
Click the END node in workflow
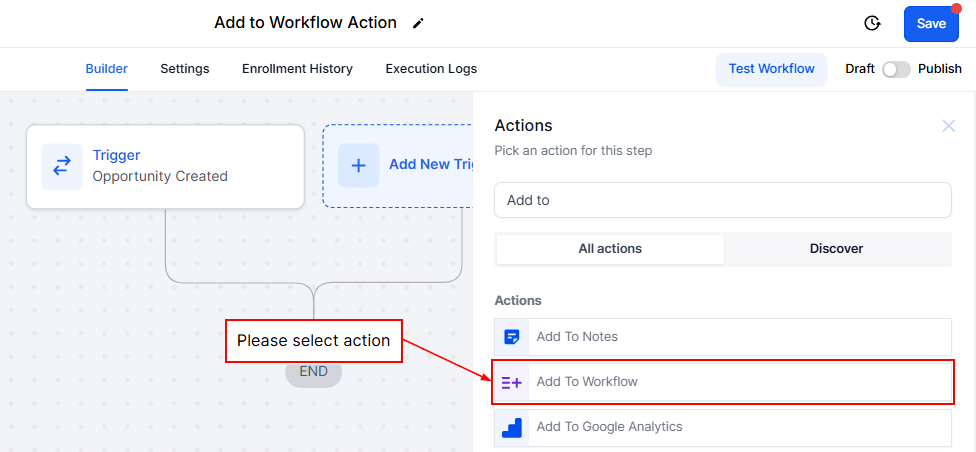pos(313,371)
